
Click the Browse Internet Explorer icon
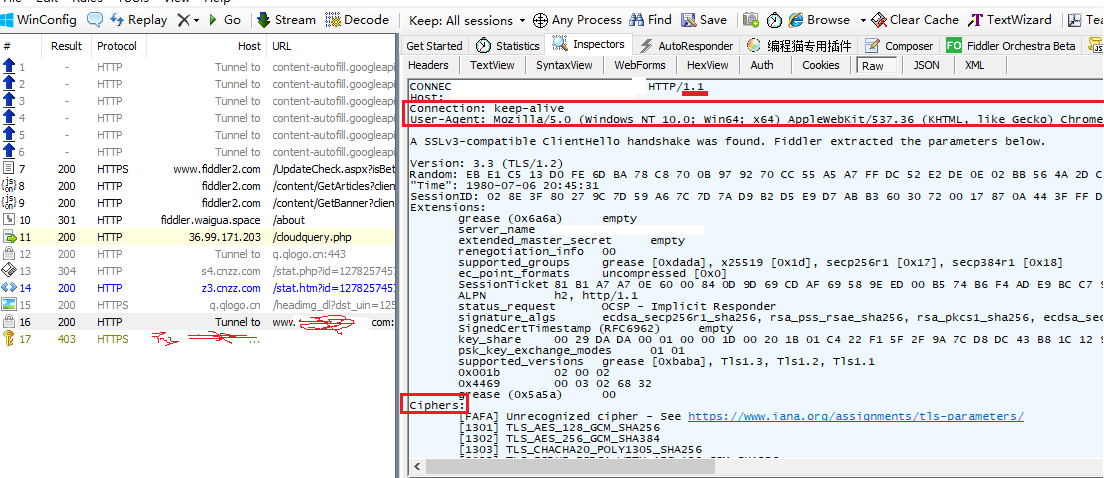(x=796, y=20)
